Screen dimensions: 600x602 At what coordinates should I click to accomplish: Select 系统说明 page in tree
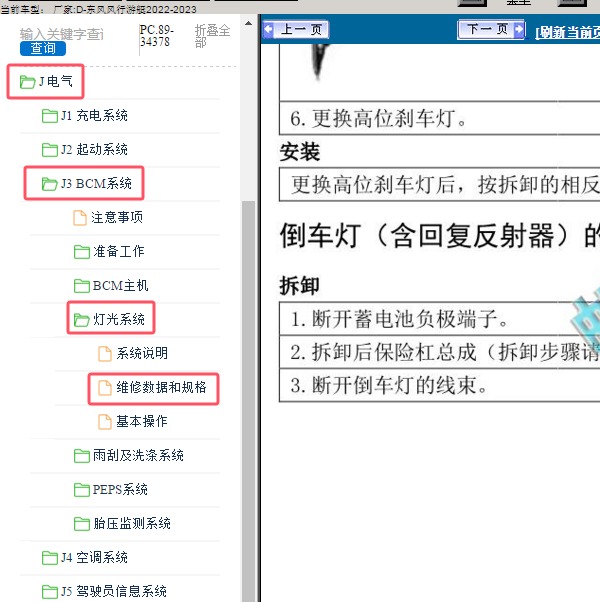click(142, 353)
